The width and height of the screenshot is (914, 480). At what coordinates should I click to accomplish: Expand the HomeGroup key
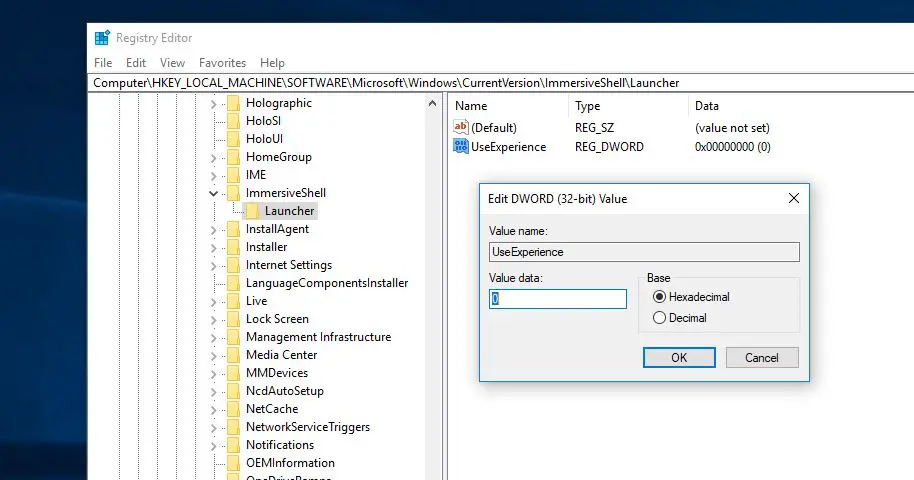pyautogui.click(x=213, y=158)
